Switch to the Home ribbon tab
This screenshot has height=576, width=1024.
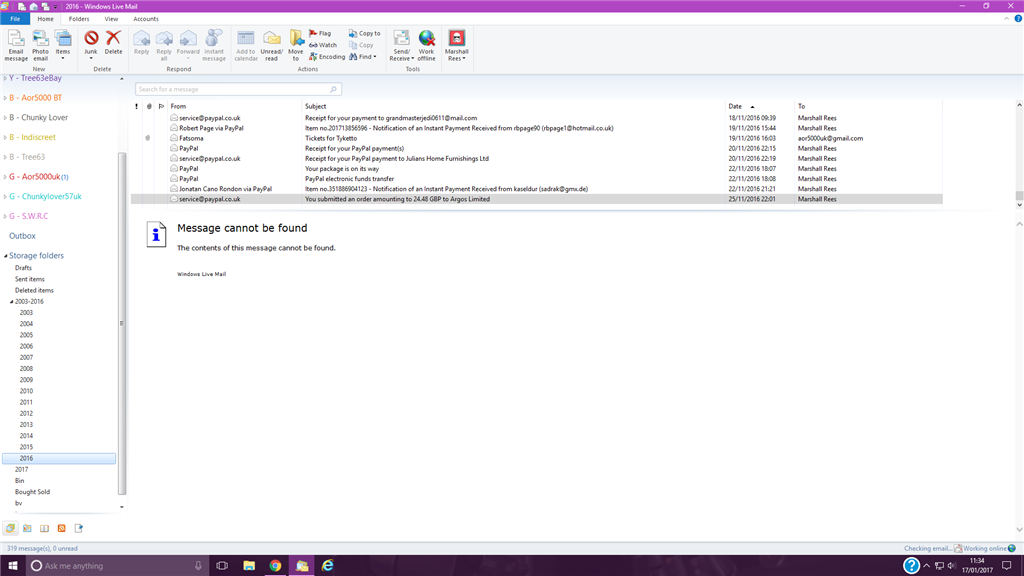(x=45, y=19)
